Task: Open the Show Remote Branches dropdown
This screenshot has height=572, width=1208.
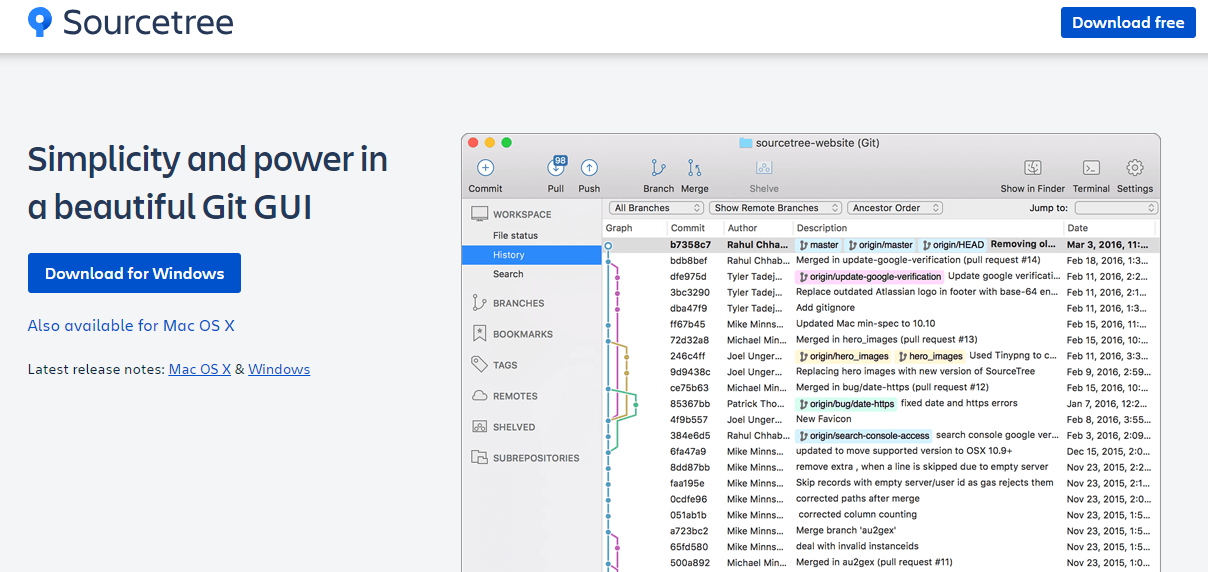Action: point(776,208)
